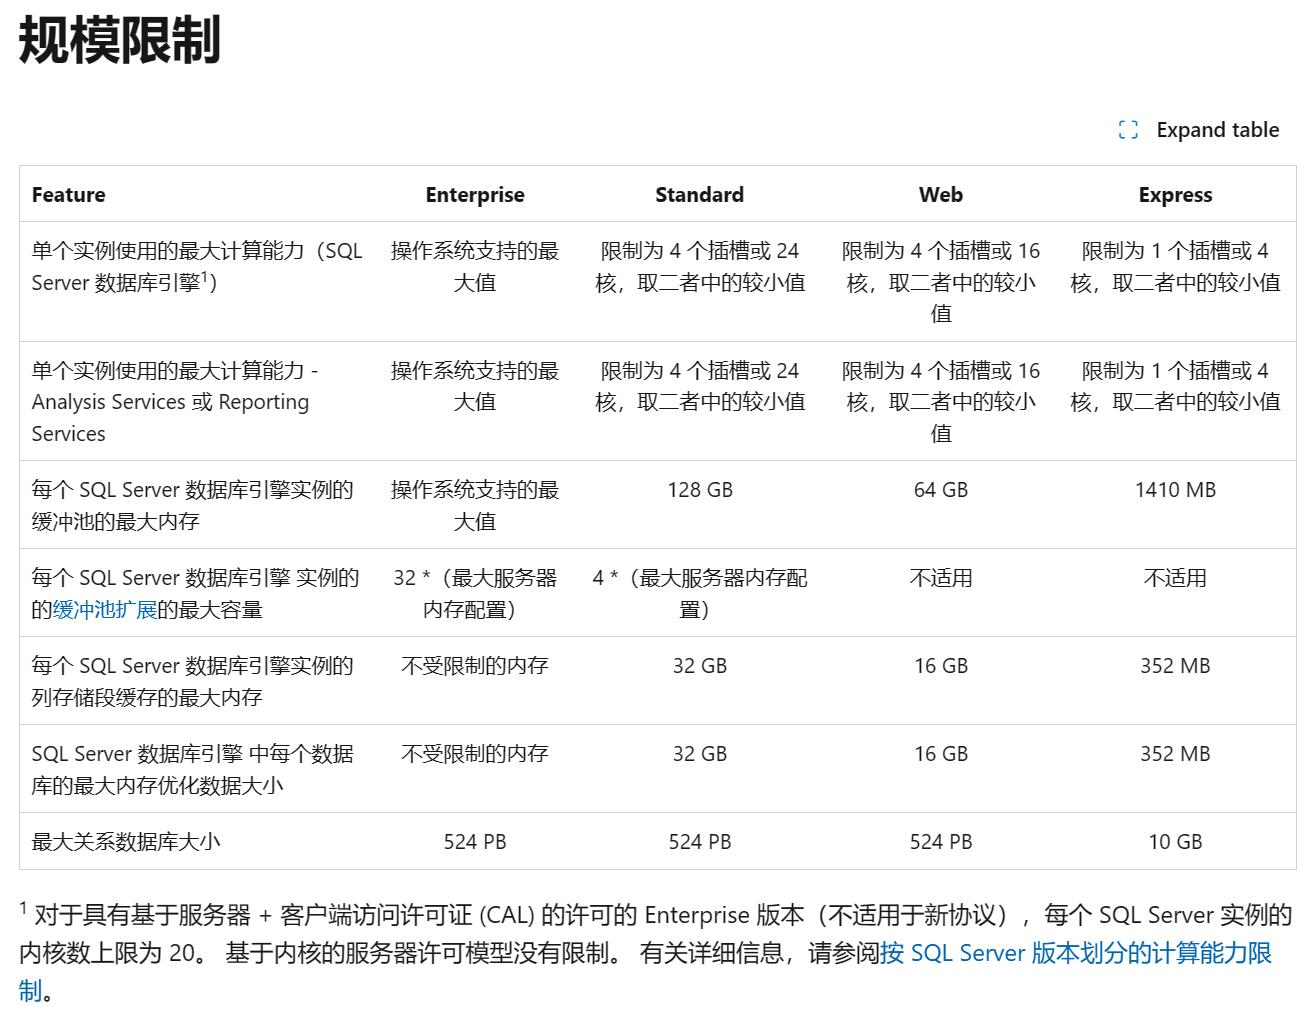Viewport: 1313px width, 1016px height.
Task: Click the 32 *（最大服务器内存配置）cell
Action: tap(475, 593)
